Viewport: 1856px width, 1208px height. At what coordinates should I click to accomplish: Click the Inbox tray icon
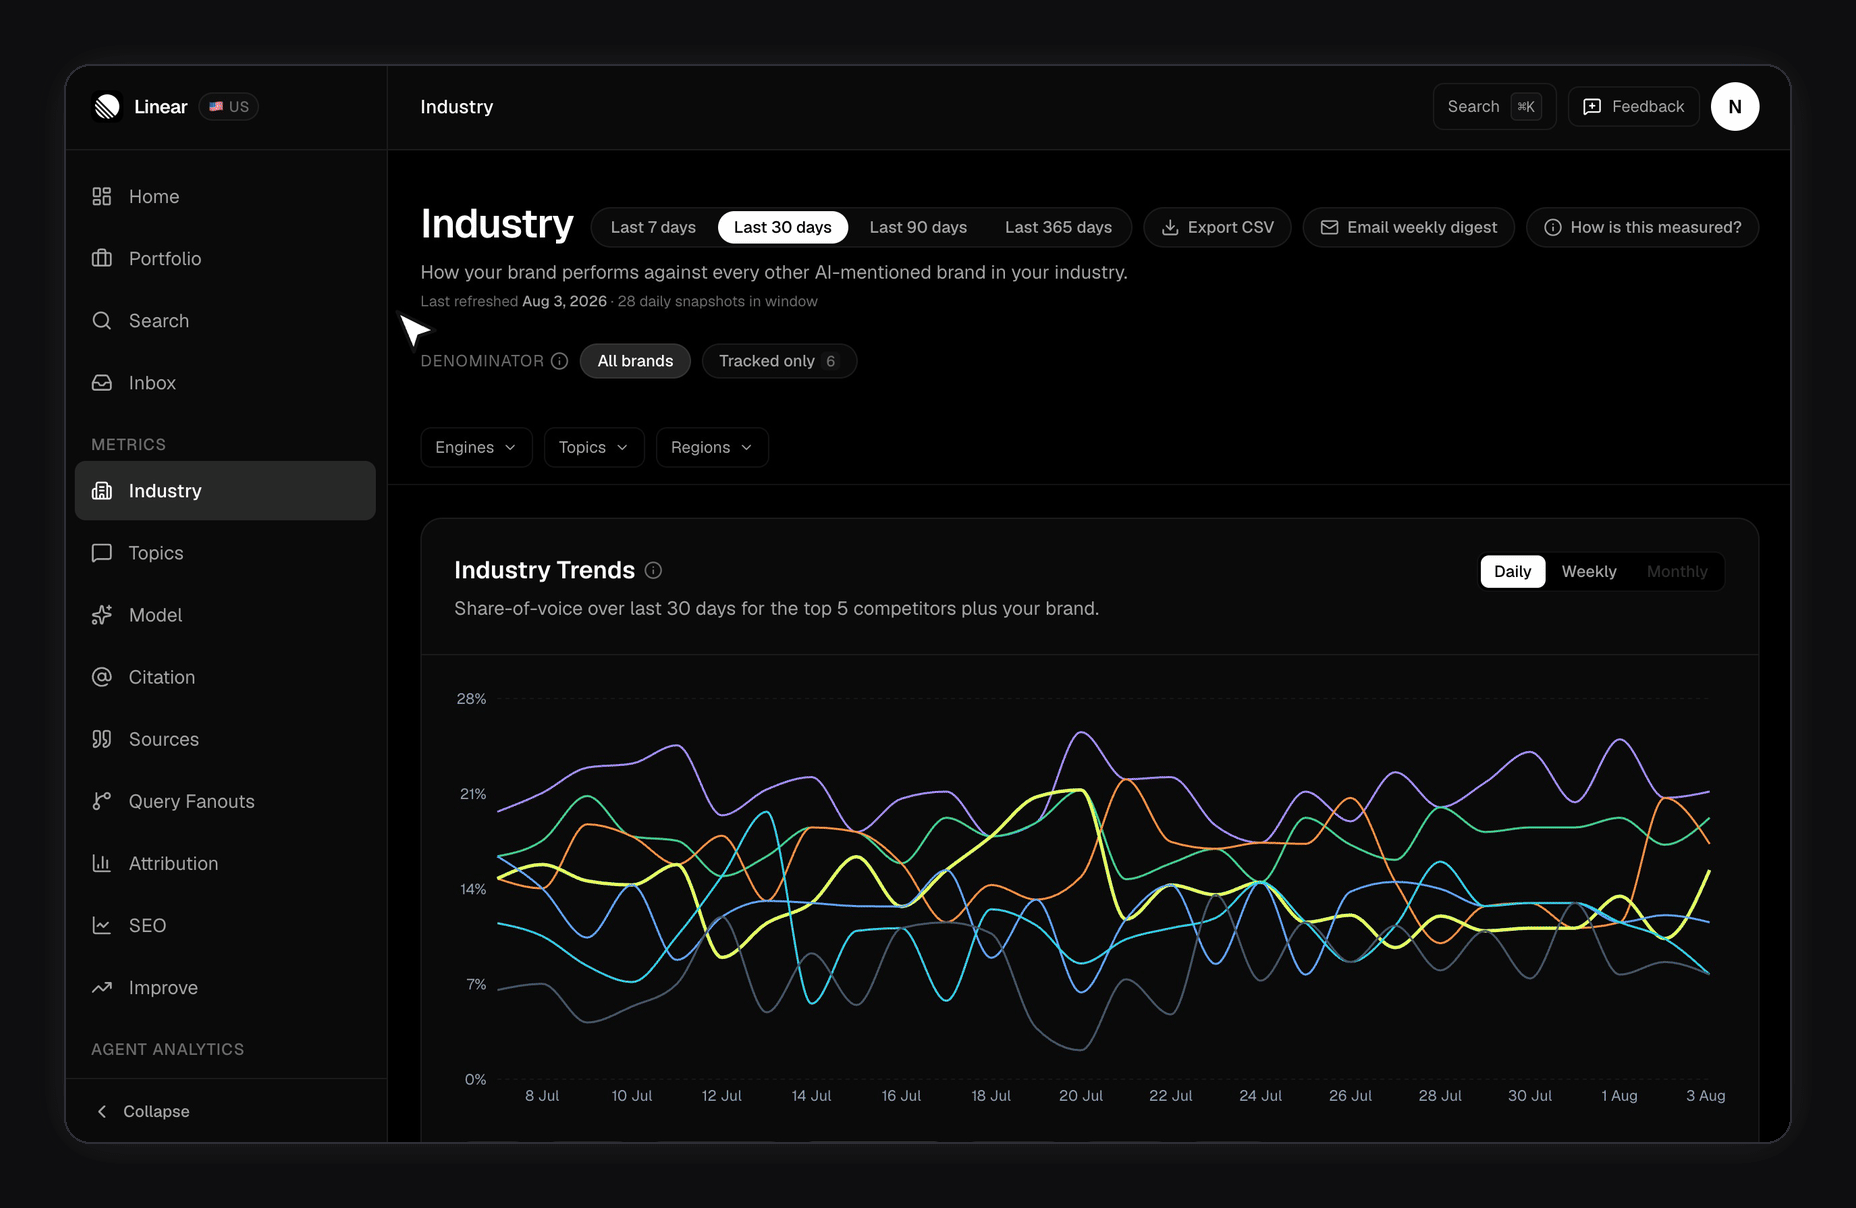click(x=102, y=383)
